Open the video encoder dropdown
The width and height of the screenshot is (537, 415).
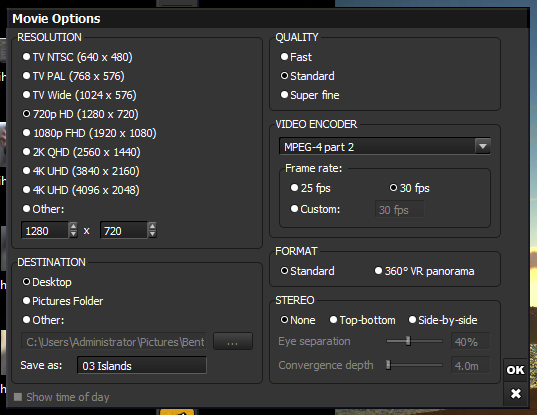[483, 147]
